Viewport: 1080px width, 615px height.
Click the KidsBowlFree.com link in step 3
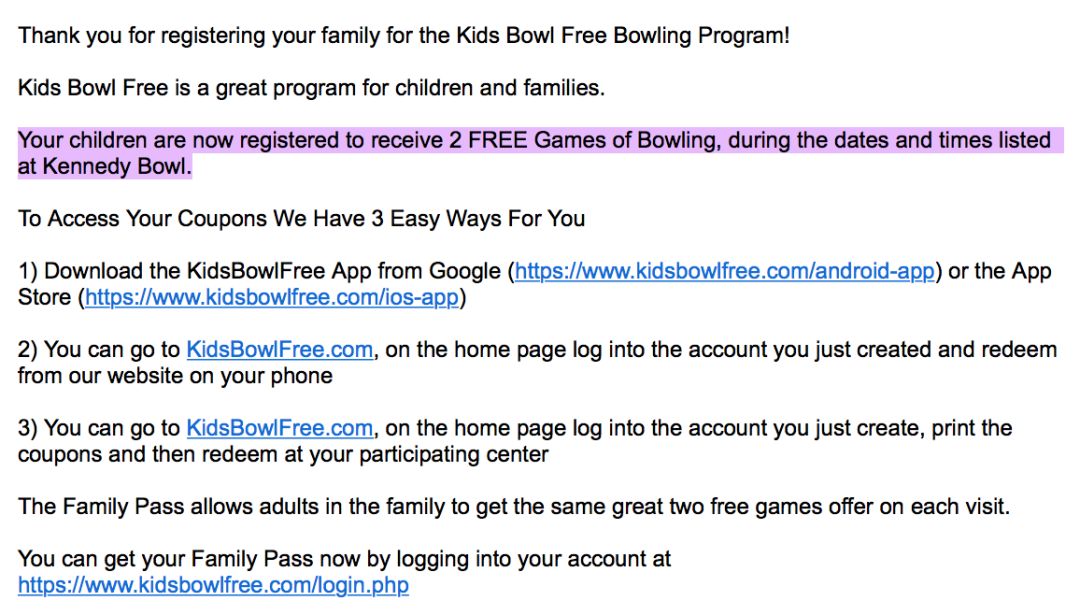(x=279, y=428)
